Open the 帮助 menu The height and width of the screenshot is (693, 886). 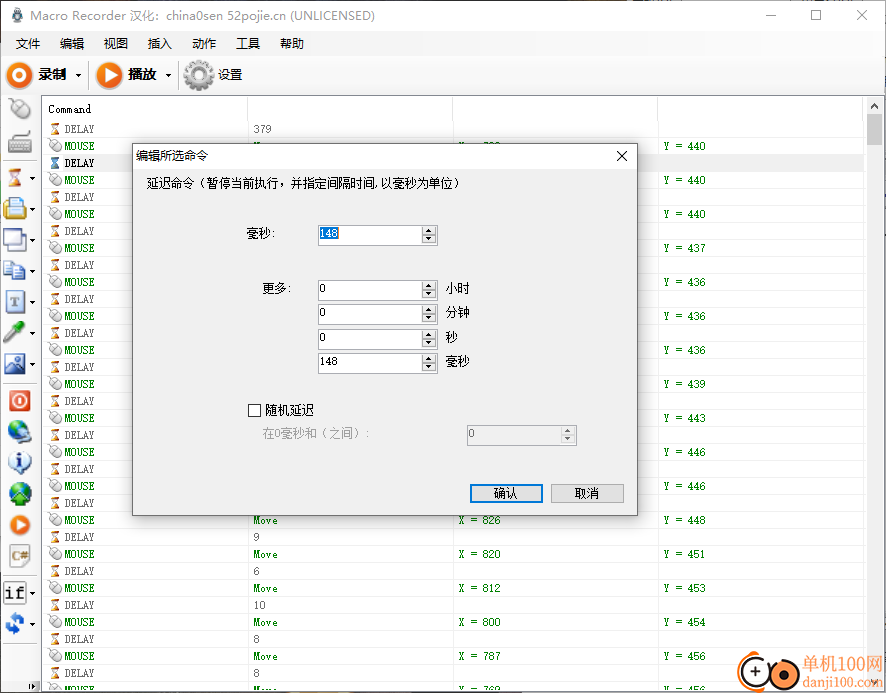(292, 44)
